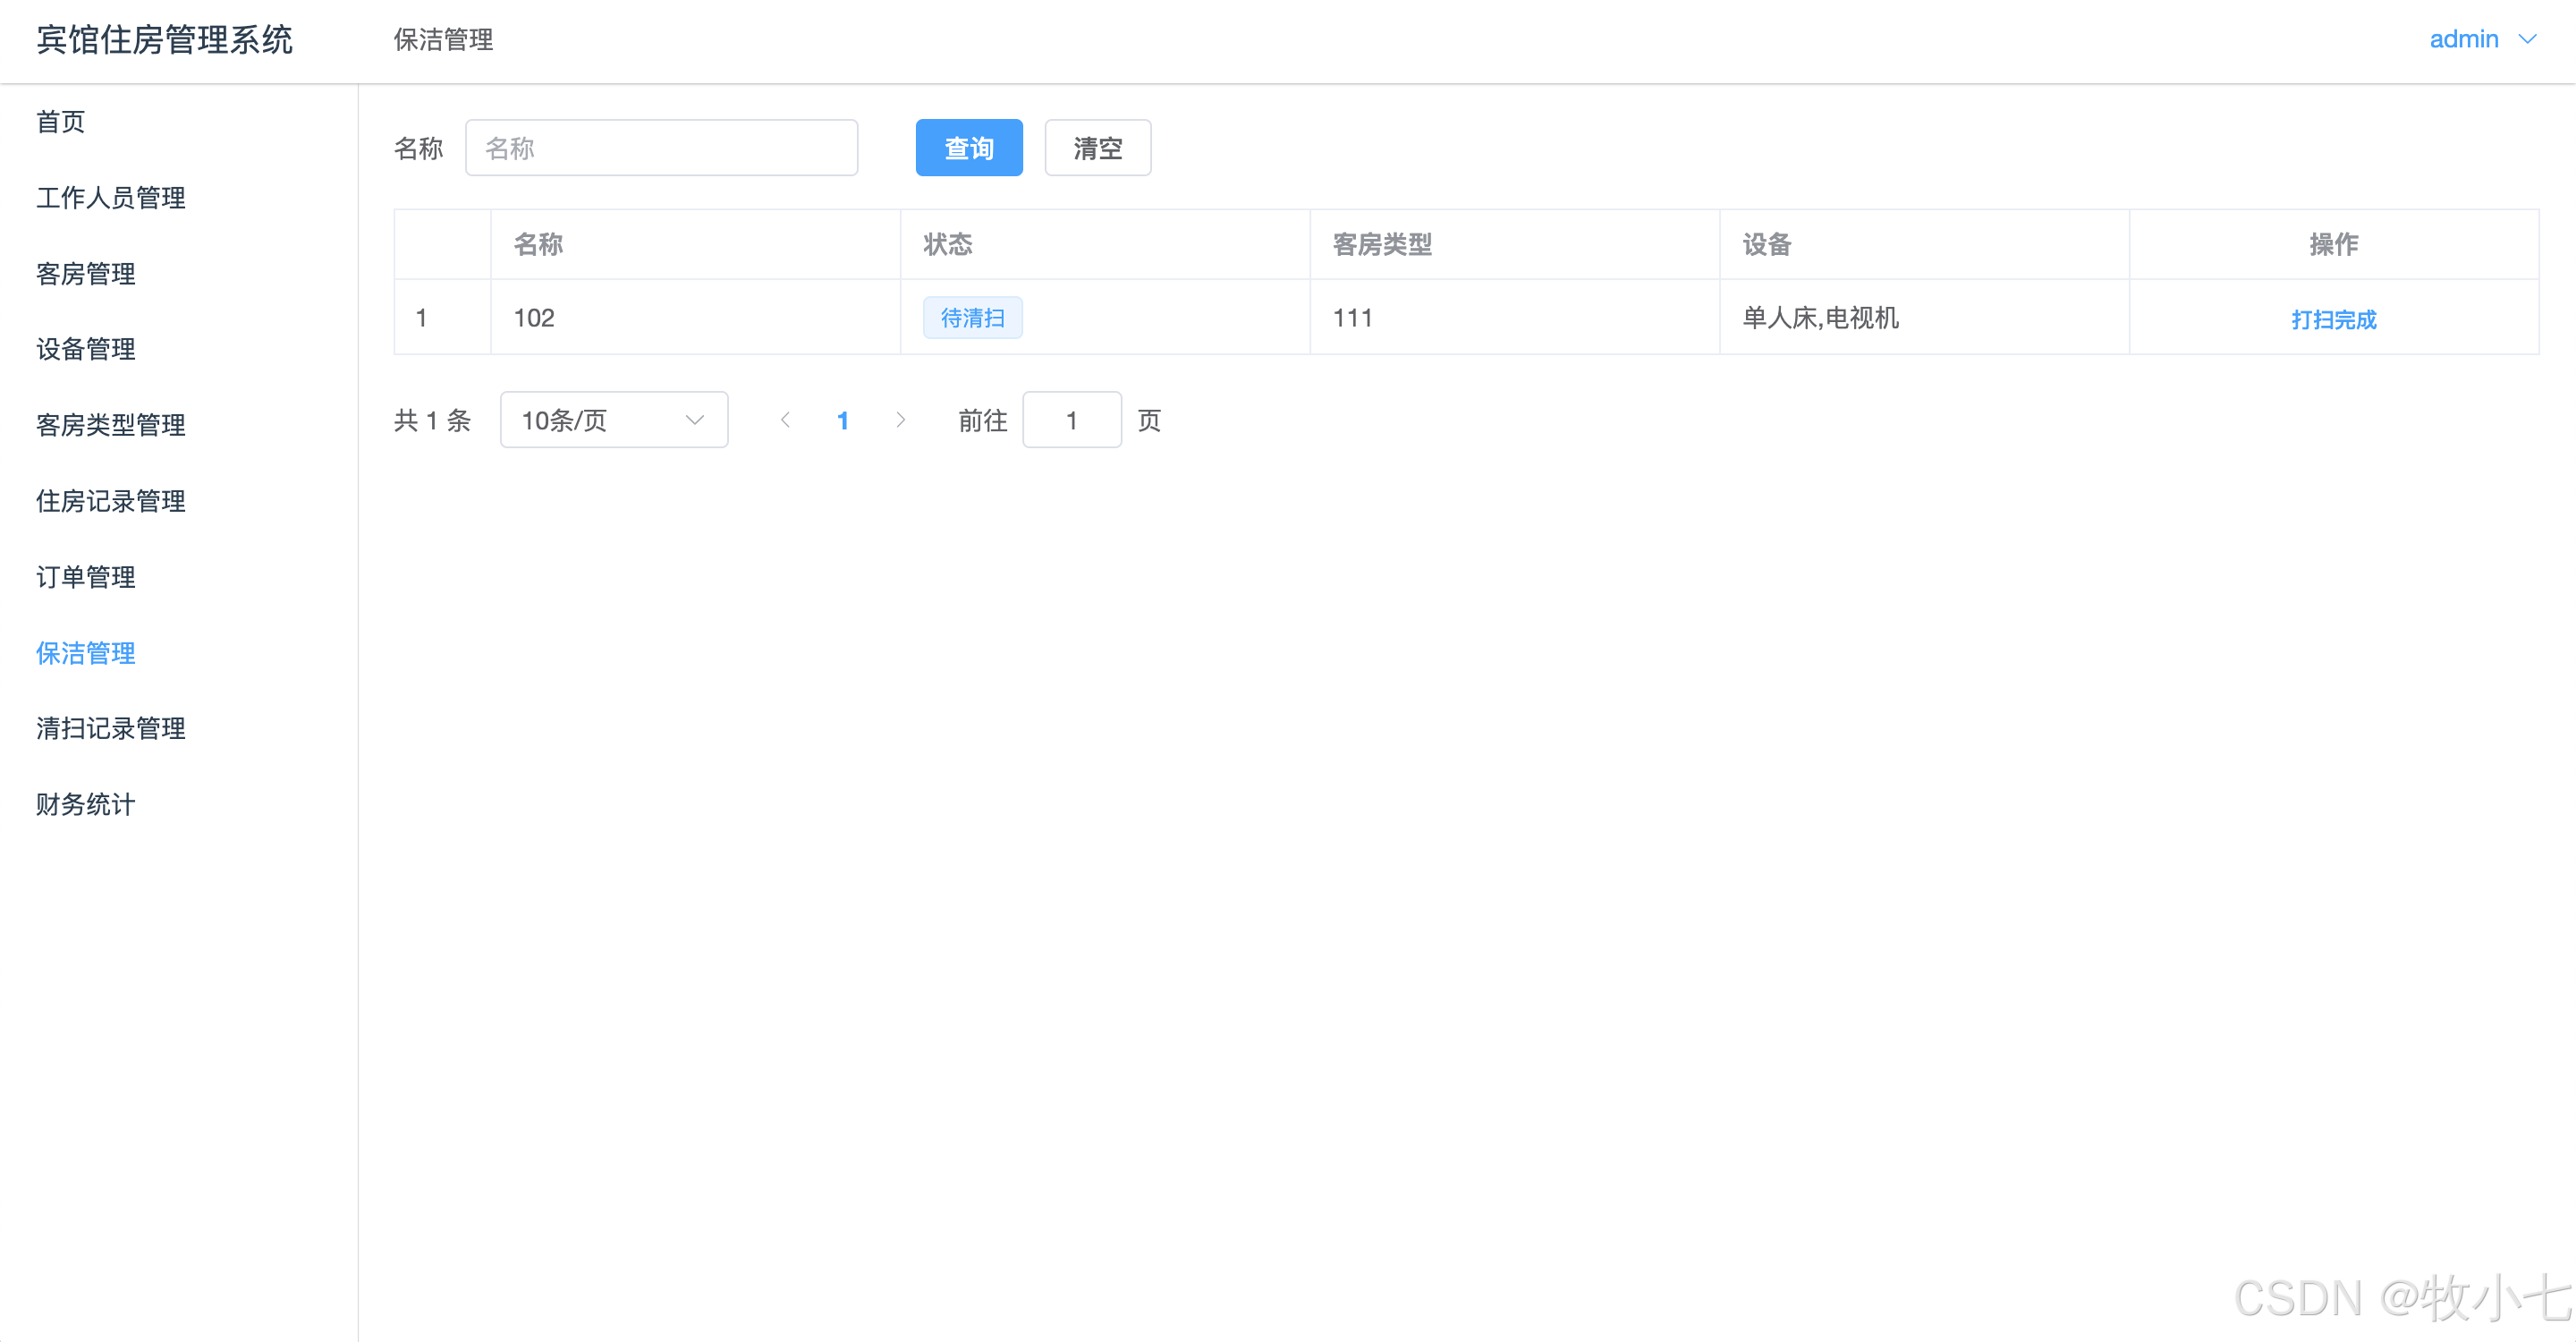2576x1342 pixels.
Task: Open 财务统计 from the sidebar
Action: [x=86, y=804]
